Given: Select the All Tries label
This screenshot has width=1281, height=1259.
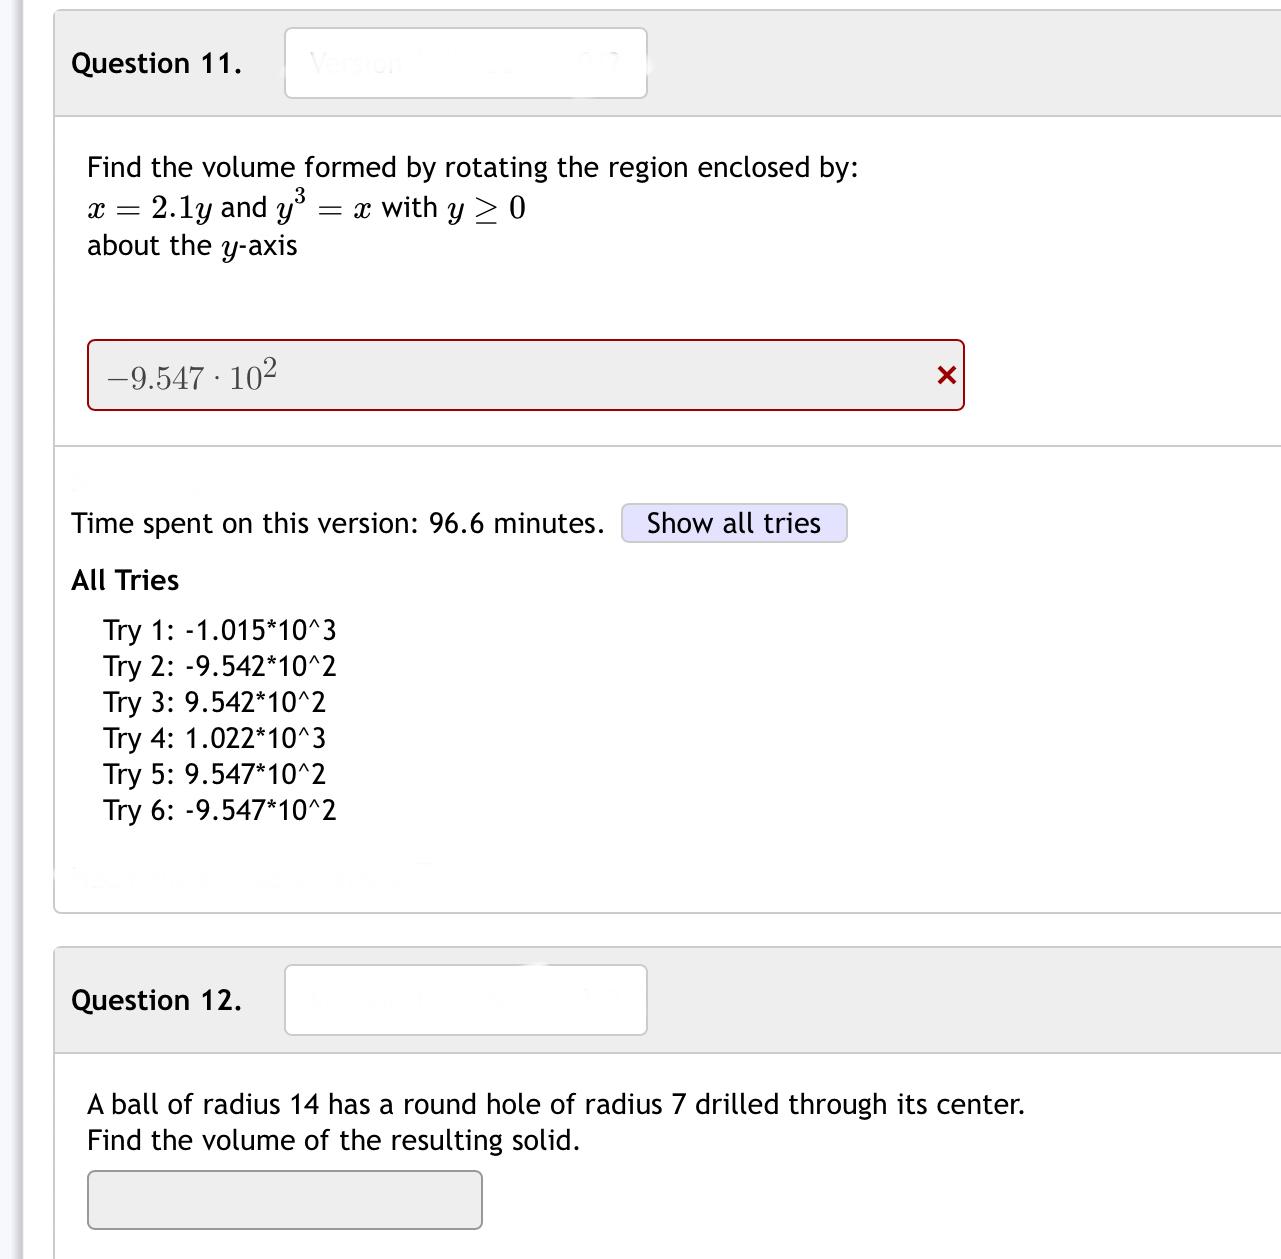Looking at the screenshot, I should tap(125, 580).
